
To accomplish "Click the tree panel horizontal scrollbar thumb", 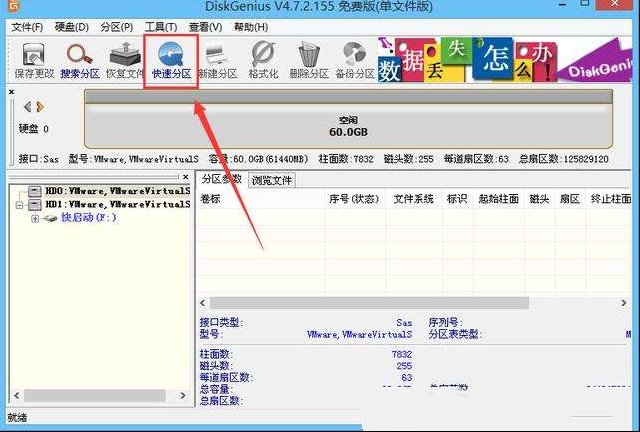I will point(95,396).
